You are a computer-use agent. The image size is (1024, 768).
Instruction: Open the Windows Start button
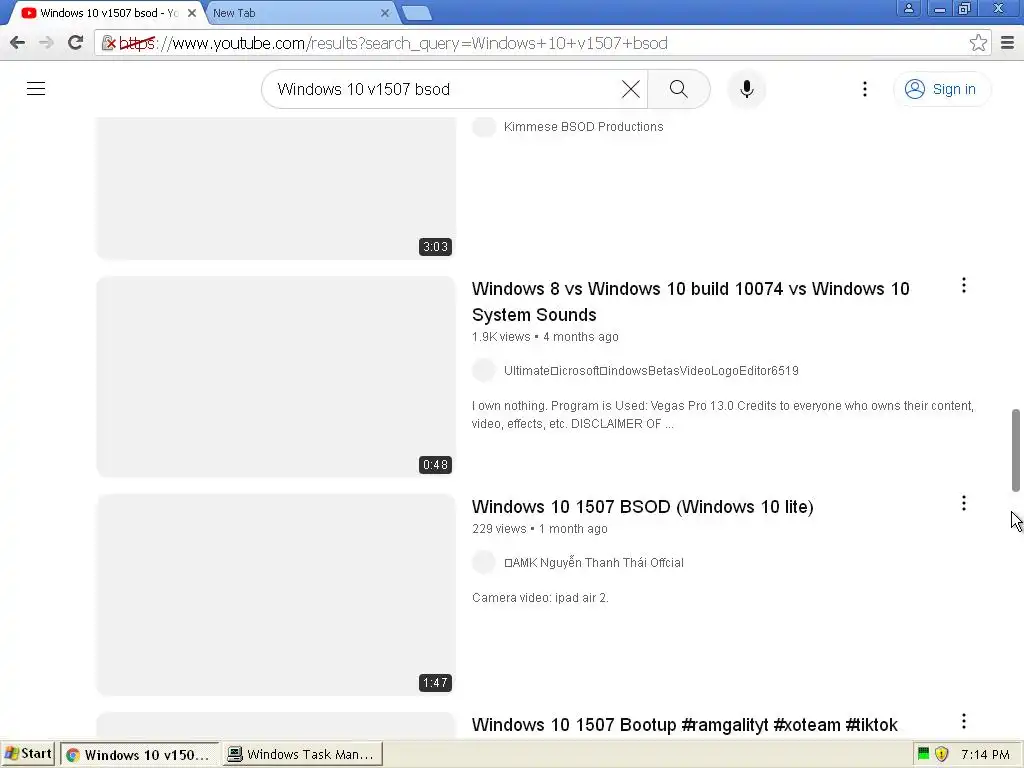pyautogui.click(x=28, y=754)
